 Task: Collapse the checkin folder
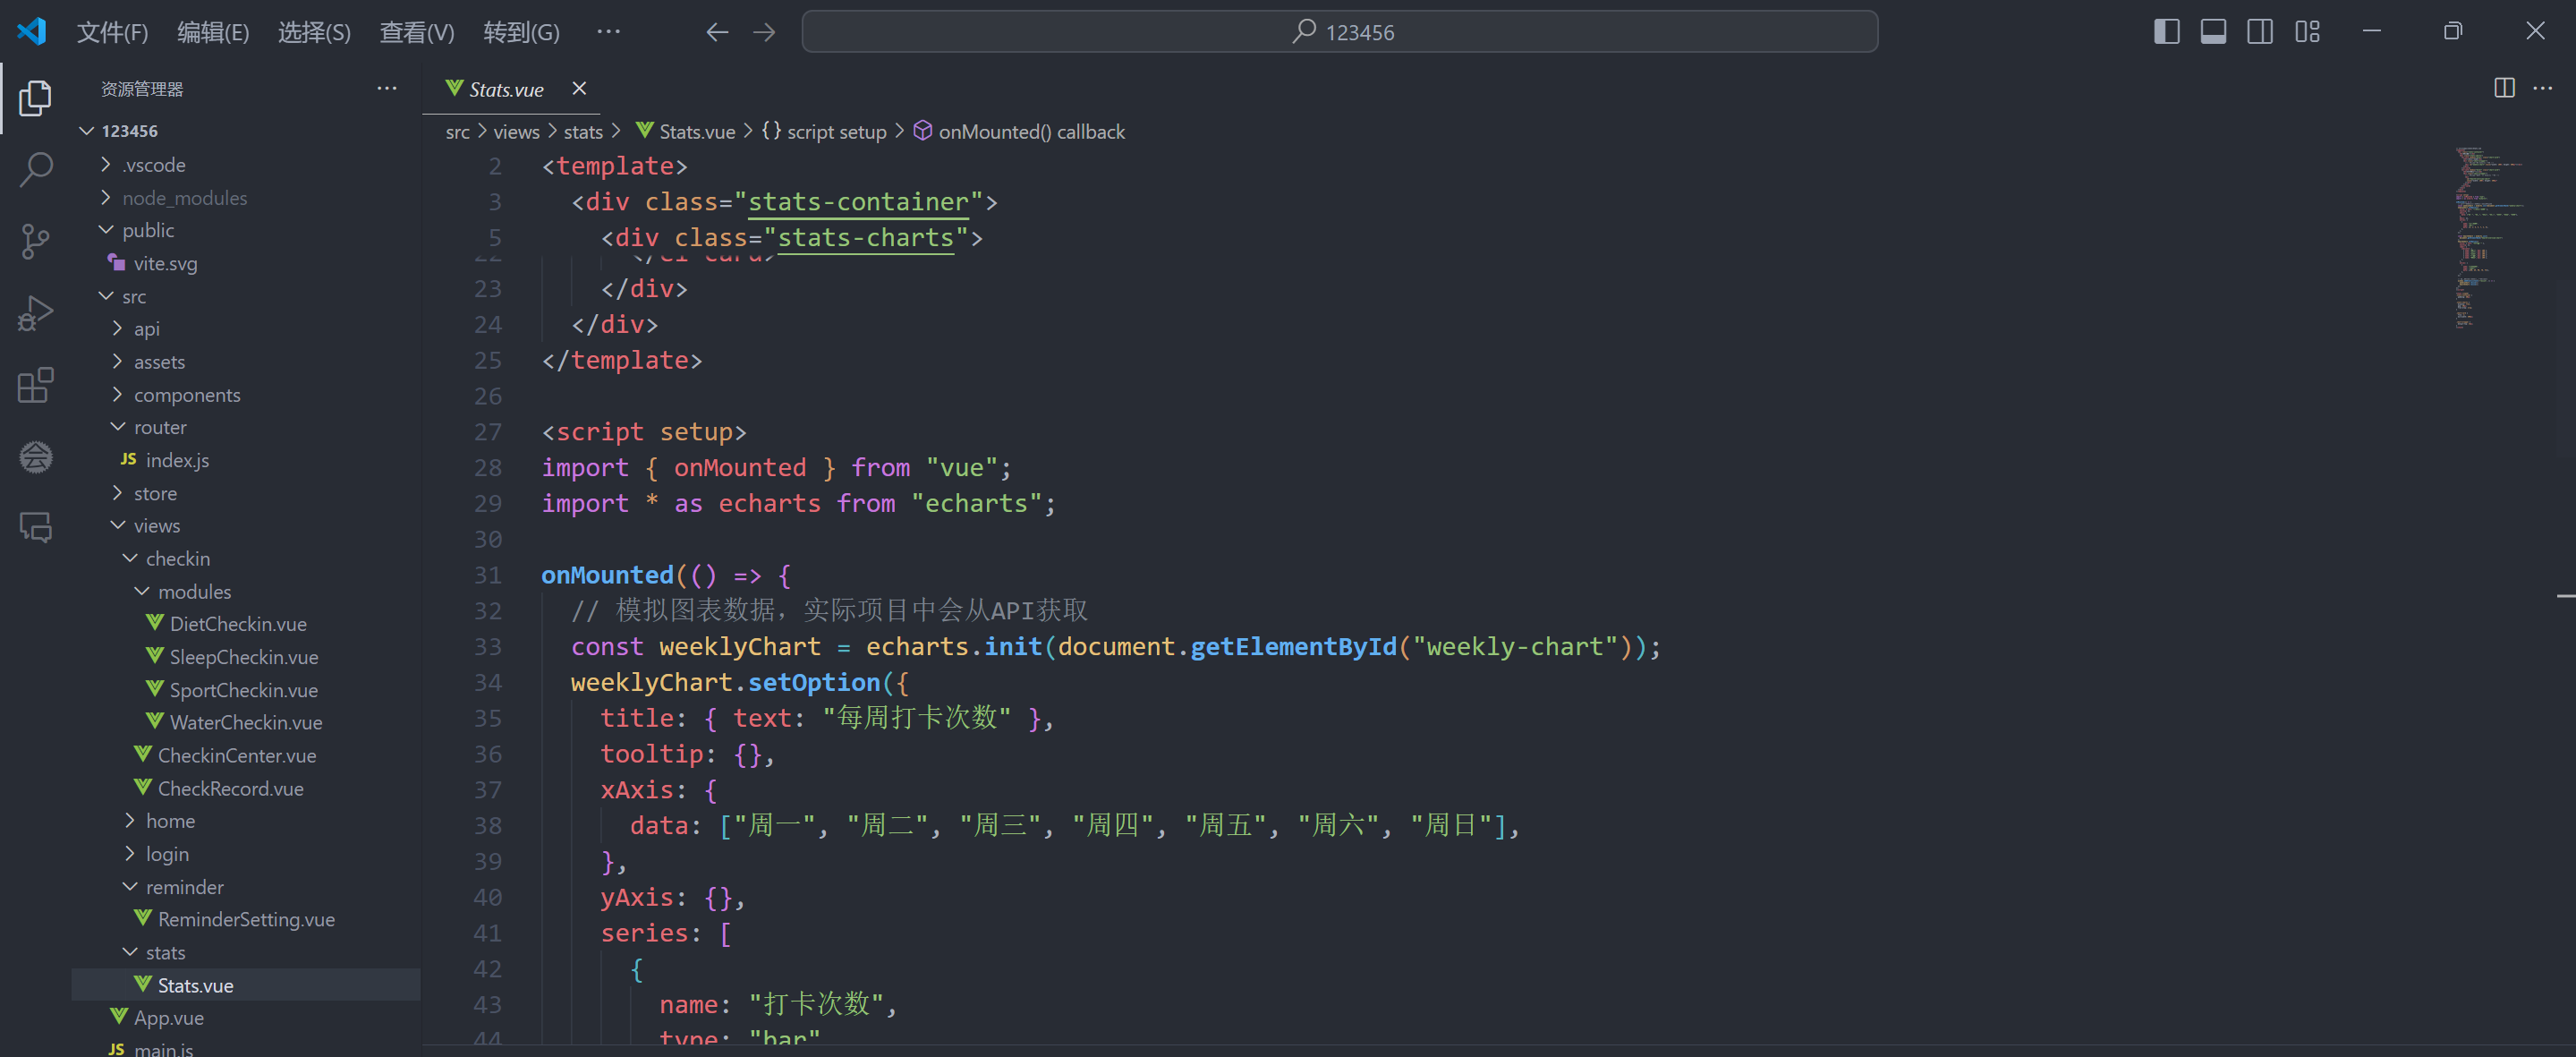(177, 558)
